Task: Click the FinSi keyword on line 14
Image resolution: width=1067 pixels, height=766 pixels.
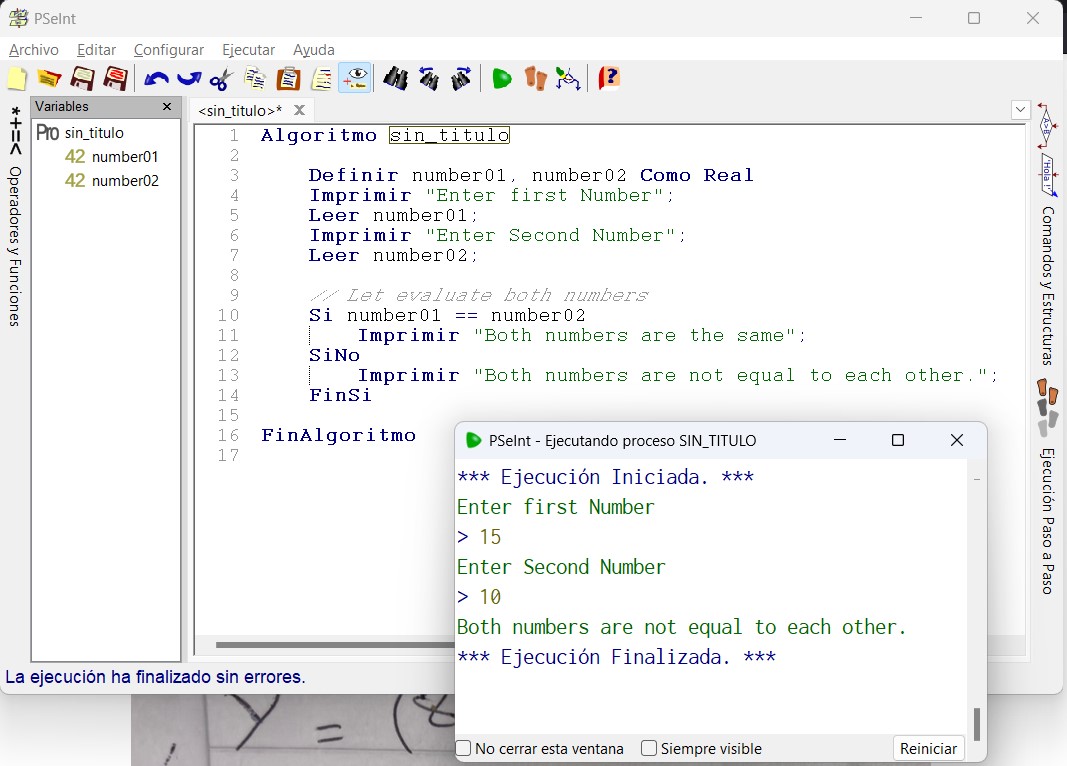Action: tap(340, 395)
